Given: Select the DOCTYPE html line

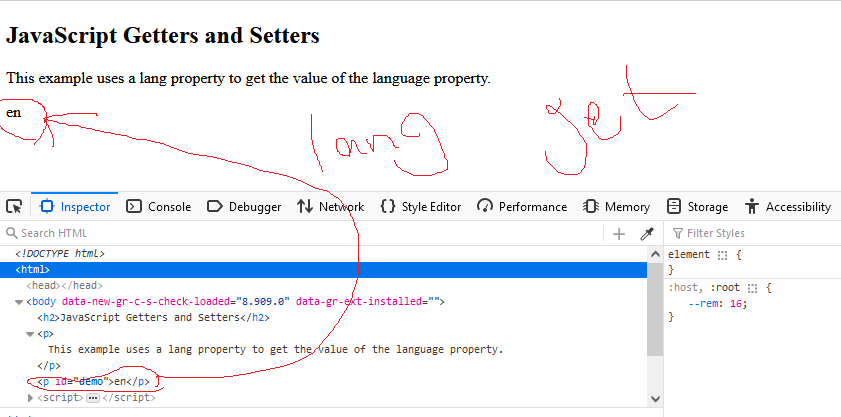Looking at the screenshot, I should pos(60,254).
